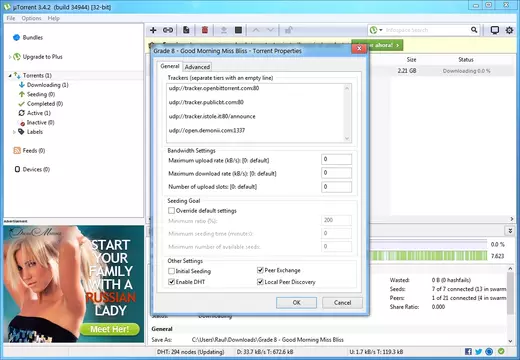
Task: Click the OK button in Torrent Properties
Action: click(x=296, y=303)
